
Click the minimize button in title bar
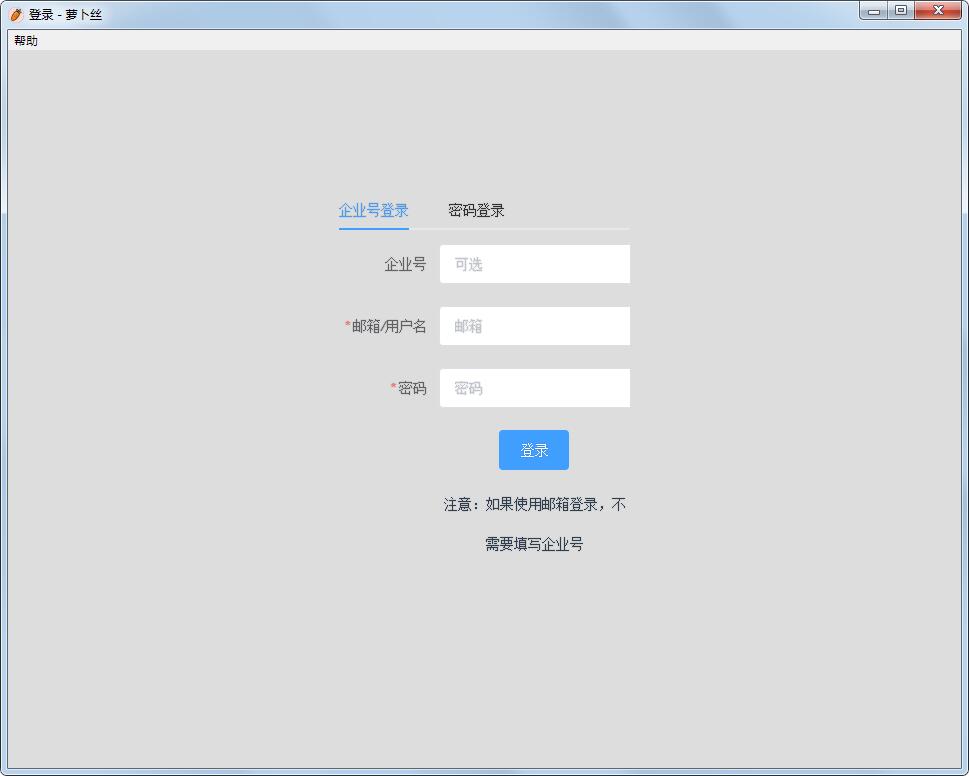[x=873, y=10]
